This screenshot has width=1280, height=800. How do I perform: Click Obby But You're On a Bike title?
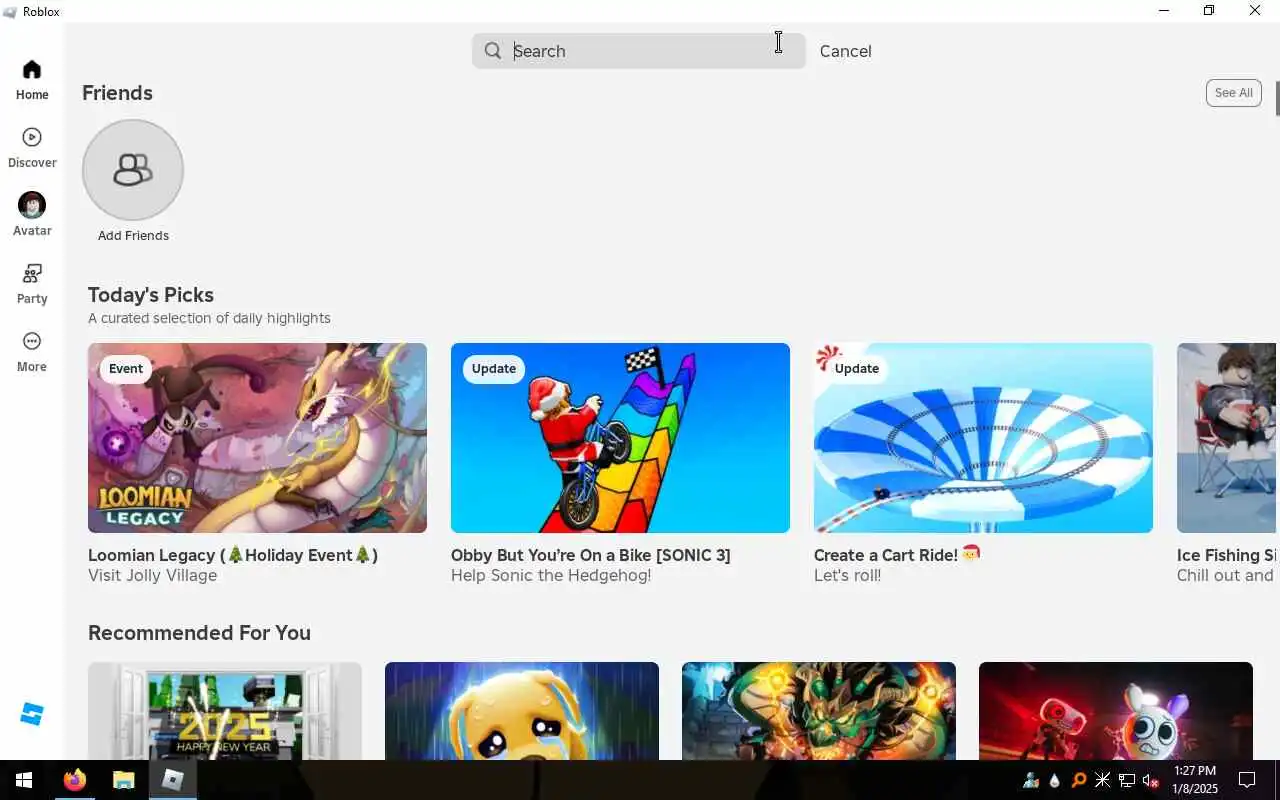590,555
